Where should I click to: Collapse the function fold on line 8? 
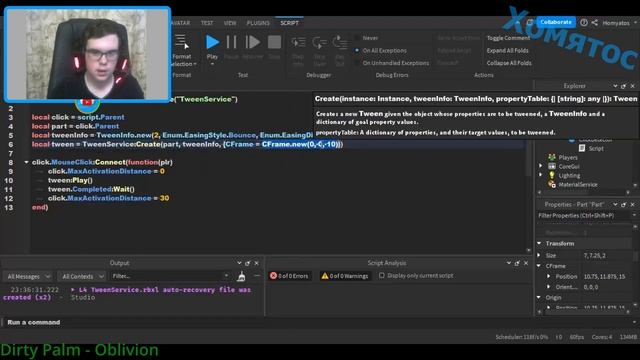click(27, 162)
